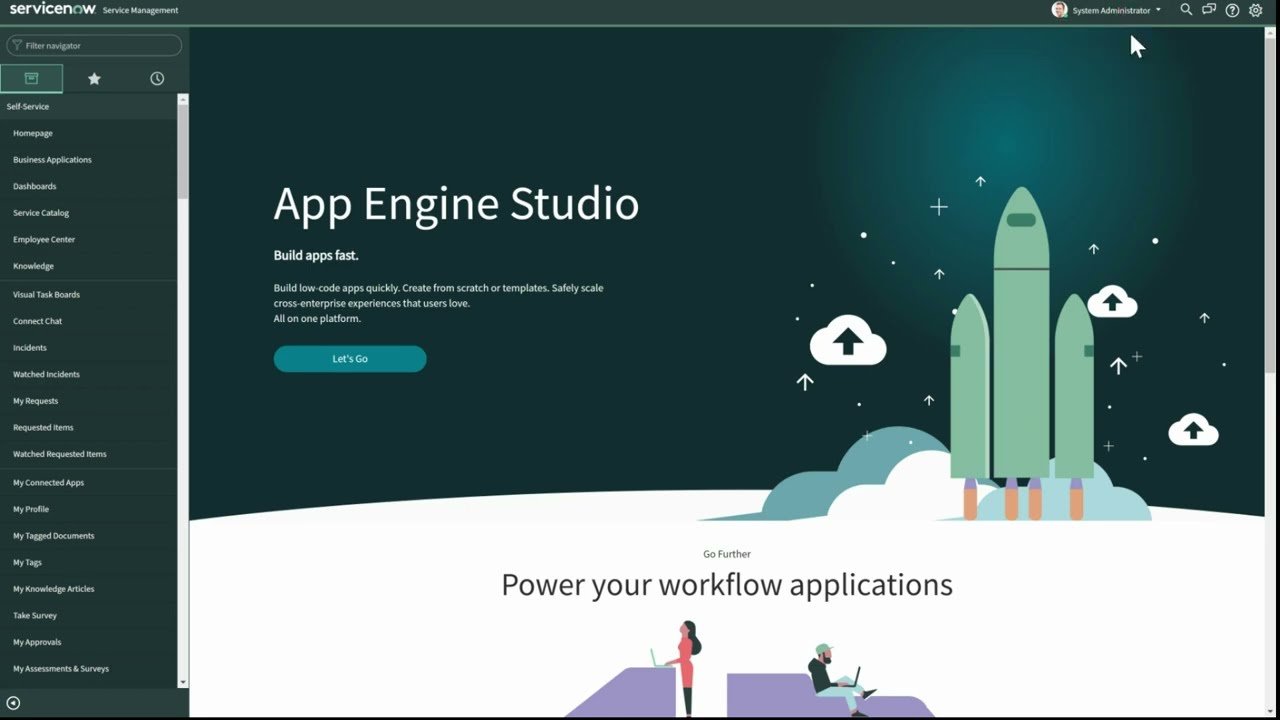
Task: Open My Profile module
Action: click(31, 509)
